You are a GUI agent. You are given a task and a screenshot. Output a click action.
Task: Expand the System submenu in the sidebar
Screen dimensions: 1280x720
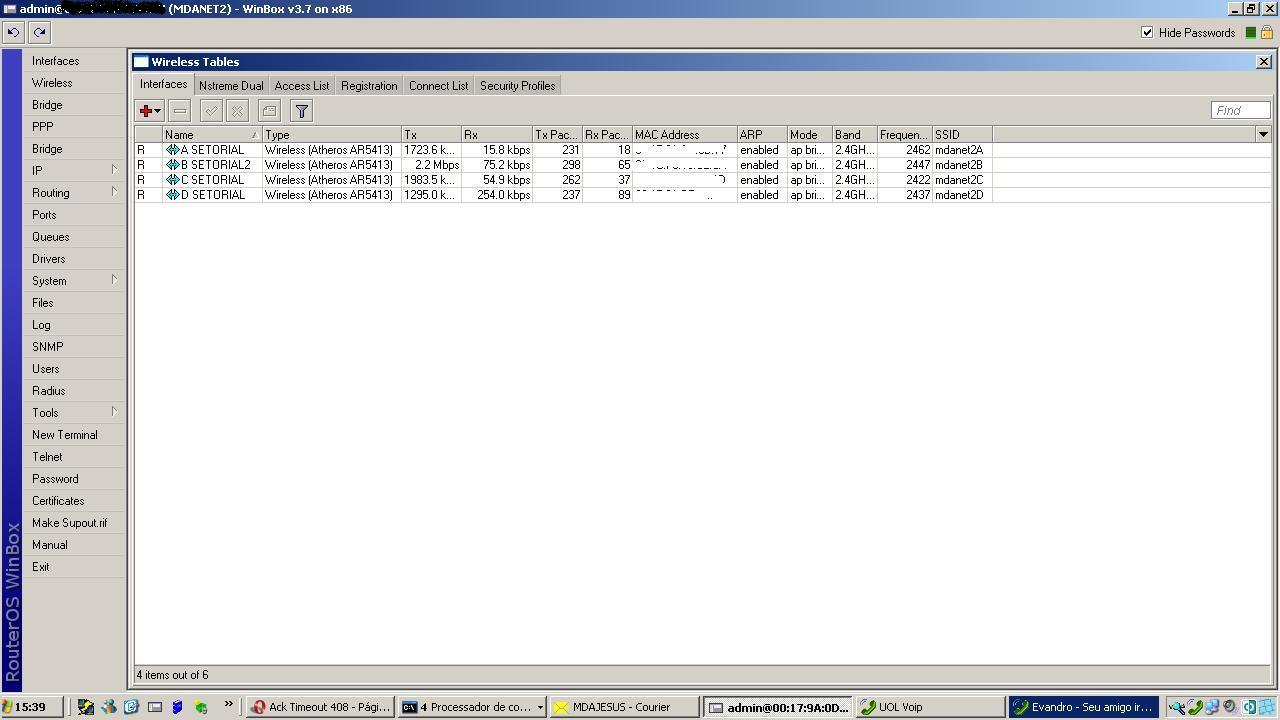point(114,281)
